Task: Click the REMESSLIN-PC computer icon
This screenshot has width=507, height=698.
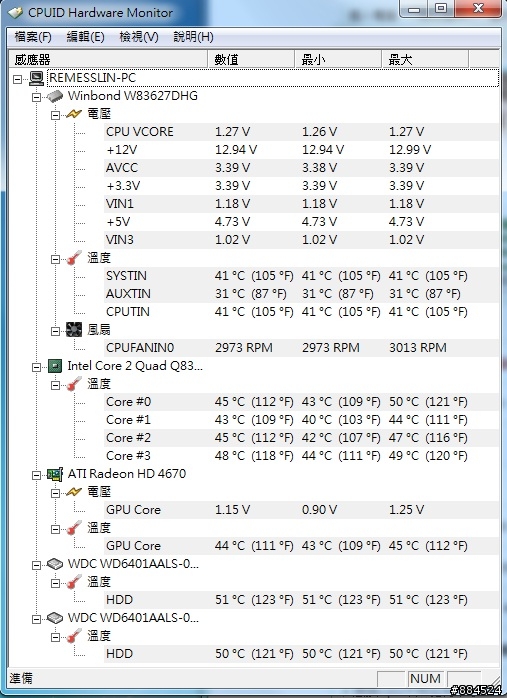Action: pos(37,78)
